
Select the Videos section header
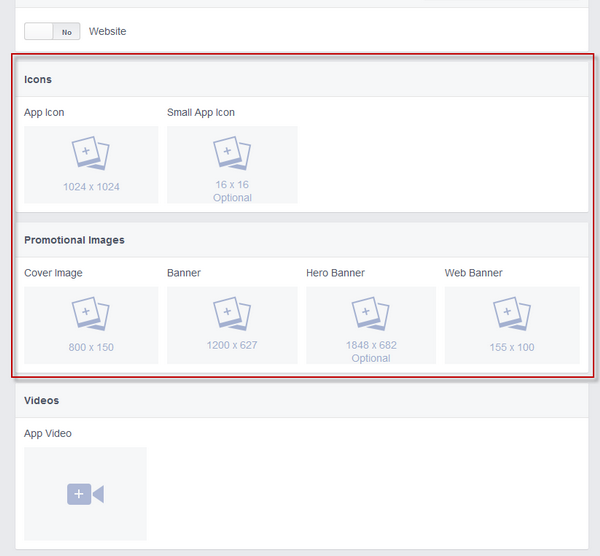point(42,400)
